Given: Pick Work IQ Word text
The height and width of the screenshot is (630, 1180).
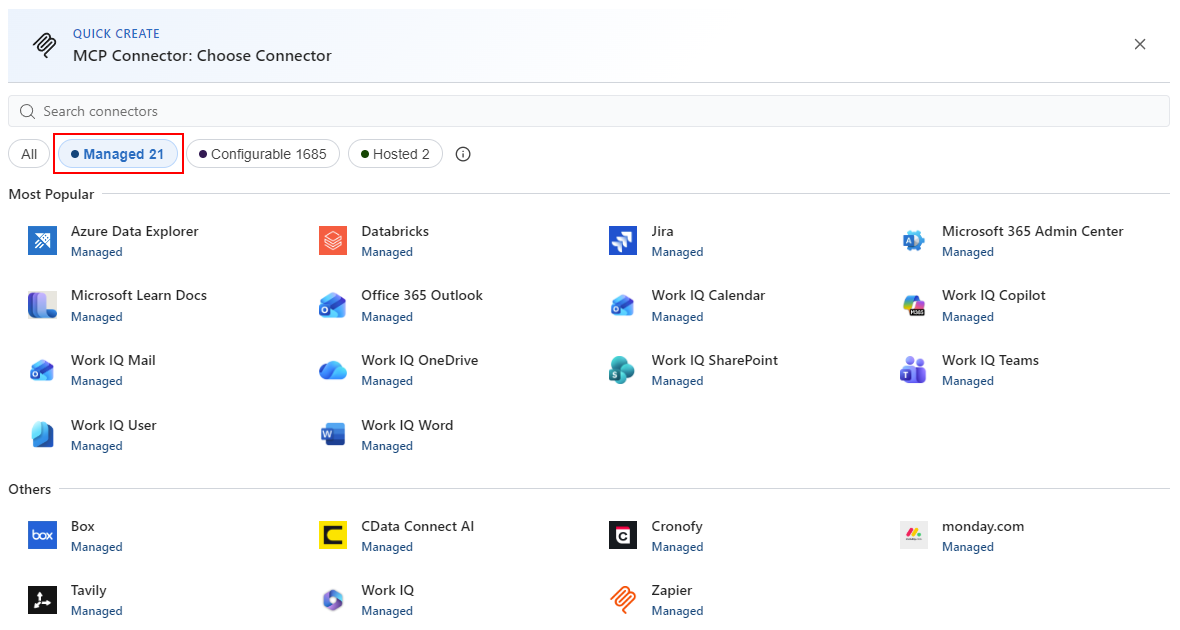Looking at the screenshot, I should pyautogui.click(x=407, y=425).
